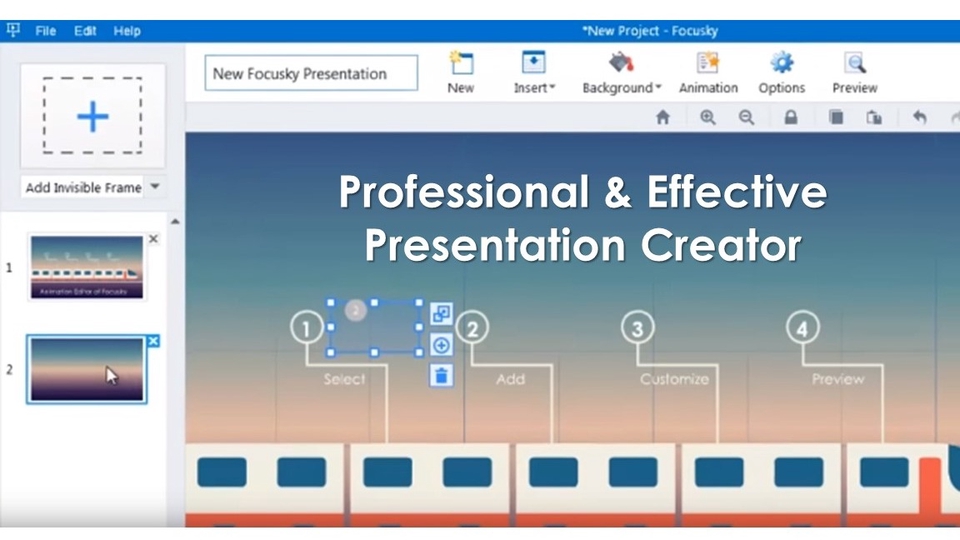
Task: Delete slide 2 with its blue X button
Action: click(x=153, y=341)
